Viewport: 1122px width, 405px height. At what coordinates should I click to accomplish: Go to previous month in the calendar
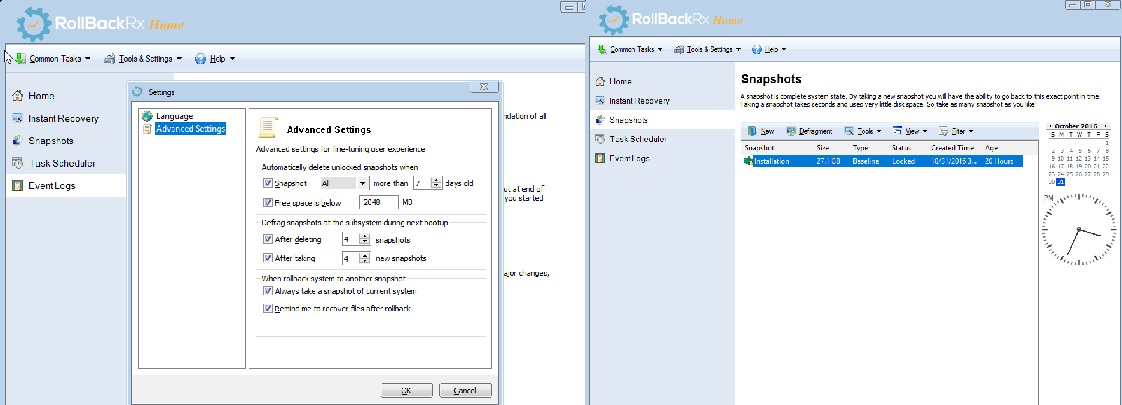[1050, 125]
